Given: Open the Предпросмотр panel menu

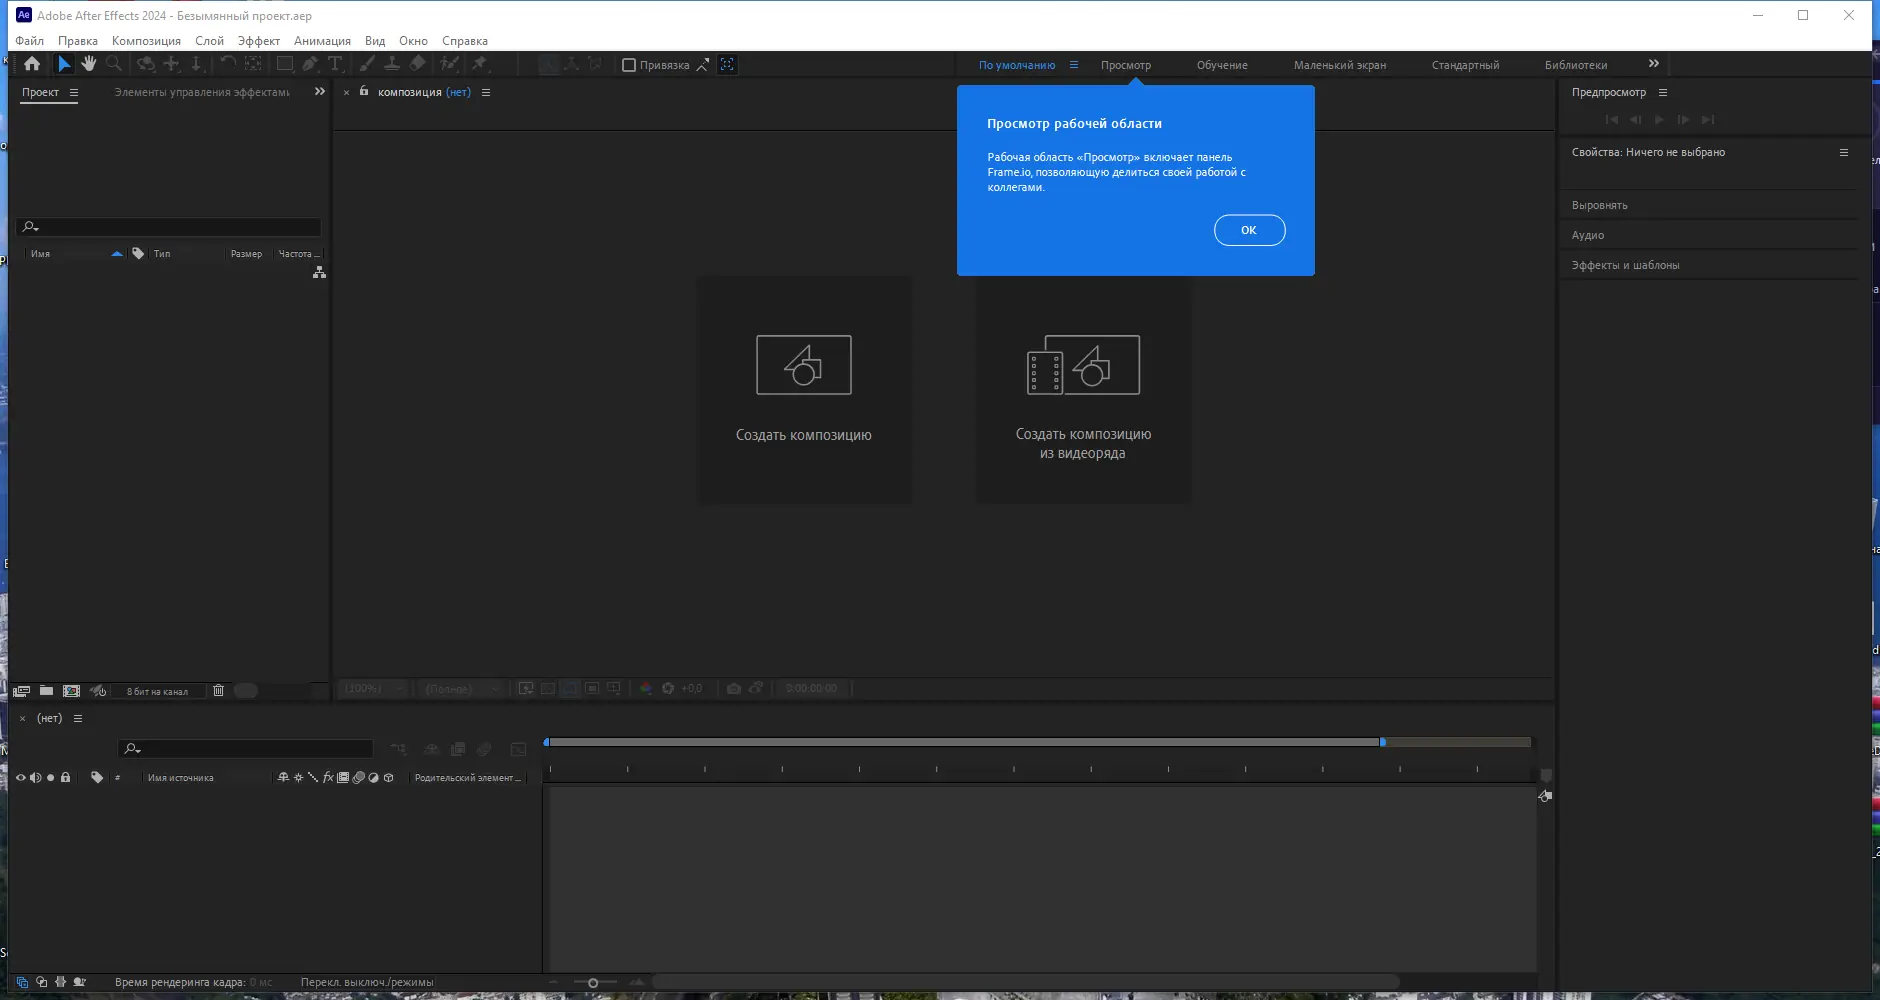Looking at the screenshot, I should point(1663,92).
